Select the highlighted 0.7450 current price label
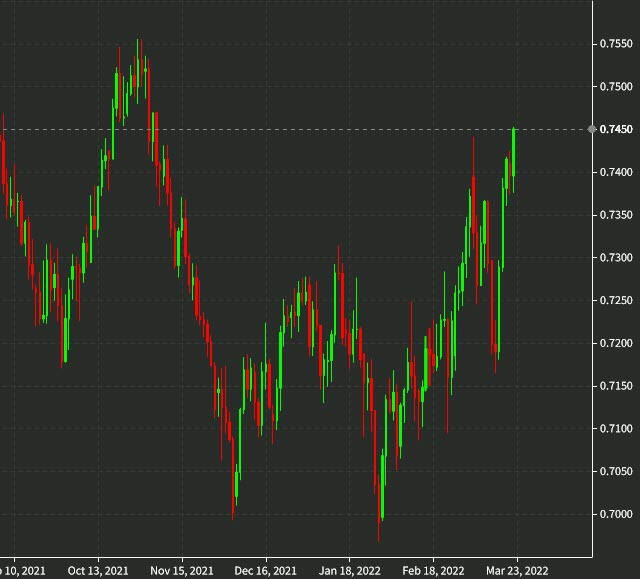The height and width of the screenshot is (579, 640). (x=616, y=129)
